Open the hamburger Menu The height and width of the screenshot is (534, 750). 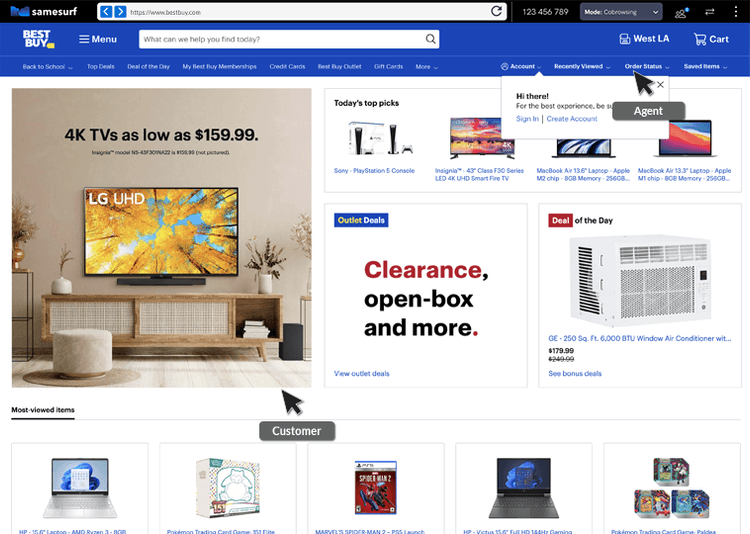click(x=98, y=39)
